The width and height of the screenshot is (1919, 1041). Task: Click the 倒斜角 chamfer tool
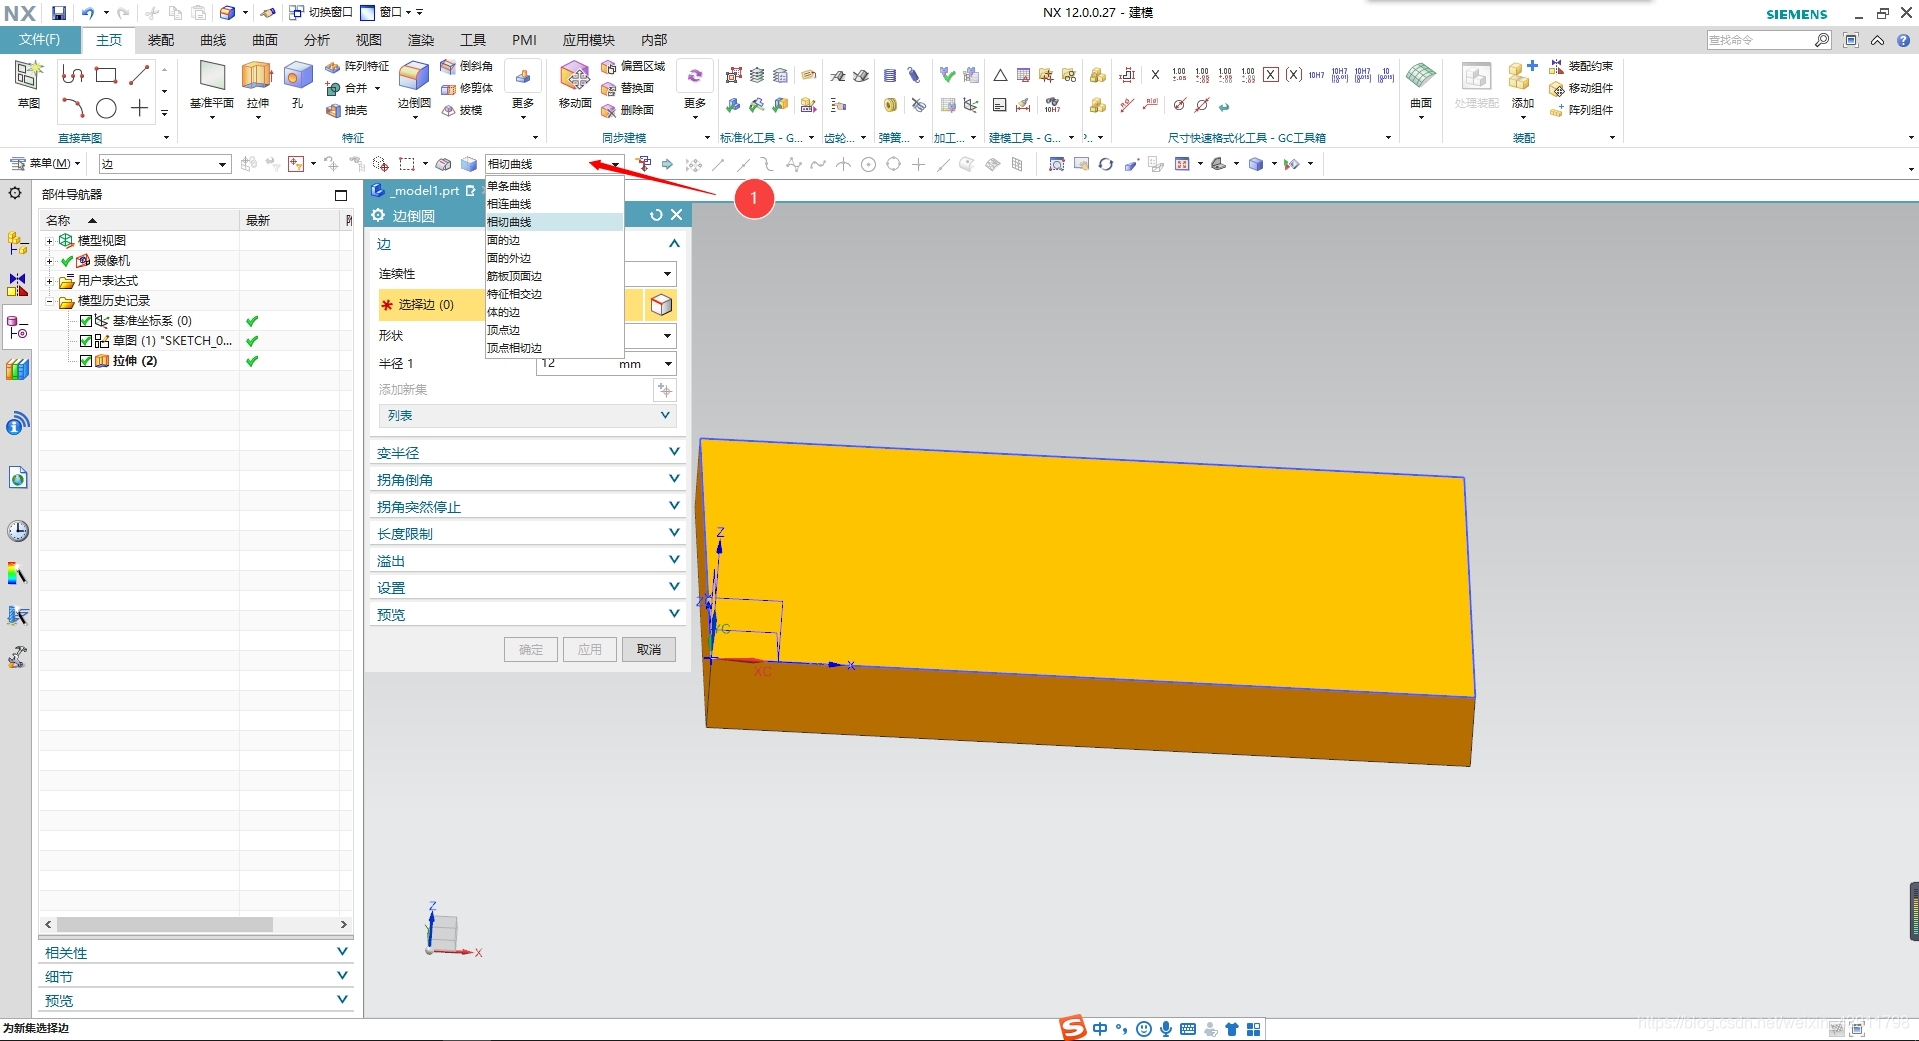[467, 66]
